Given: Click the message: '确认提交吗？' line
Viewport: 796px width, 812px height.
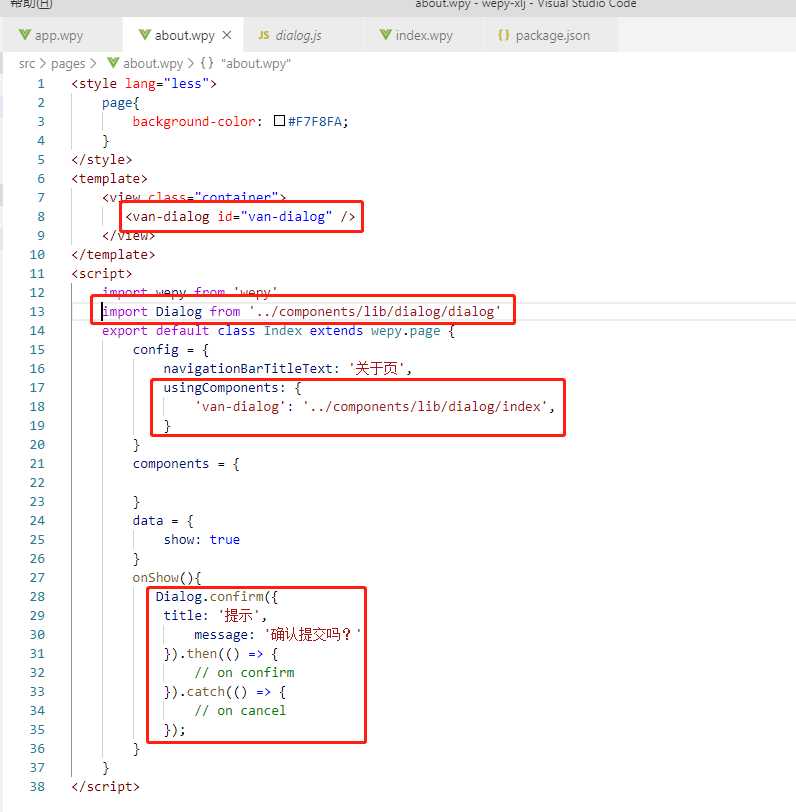Looking at the screenshot, I should 278,634.
